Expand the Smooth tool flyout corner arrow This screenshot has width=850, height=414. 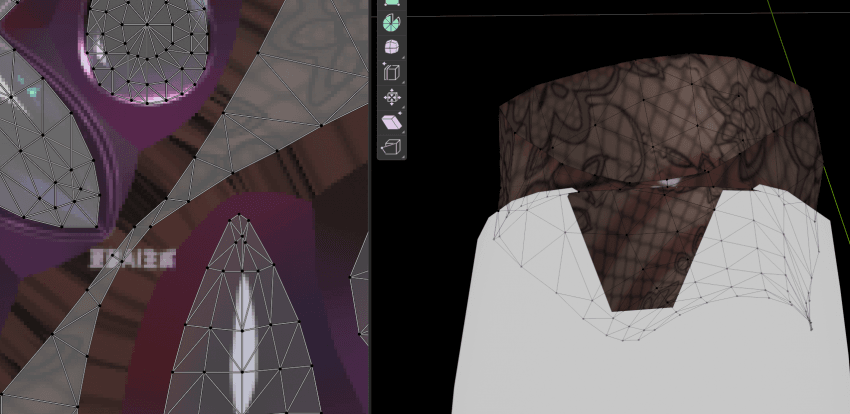[402, 57]
